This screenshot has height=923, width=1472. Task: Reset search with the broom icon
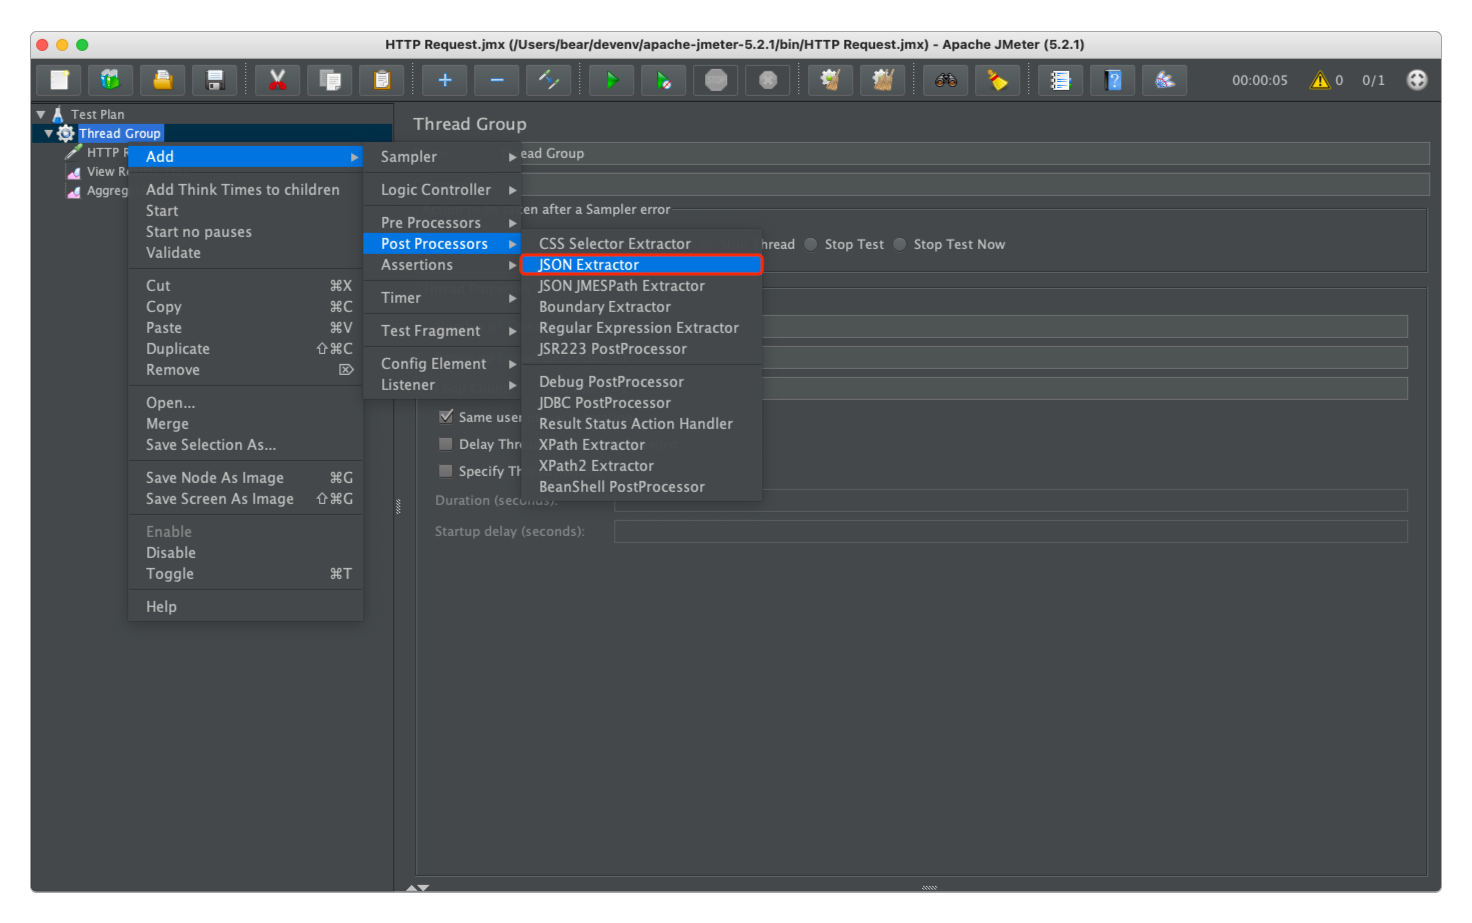[x=998, y=80]
